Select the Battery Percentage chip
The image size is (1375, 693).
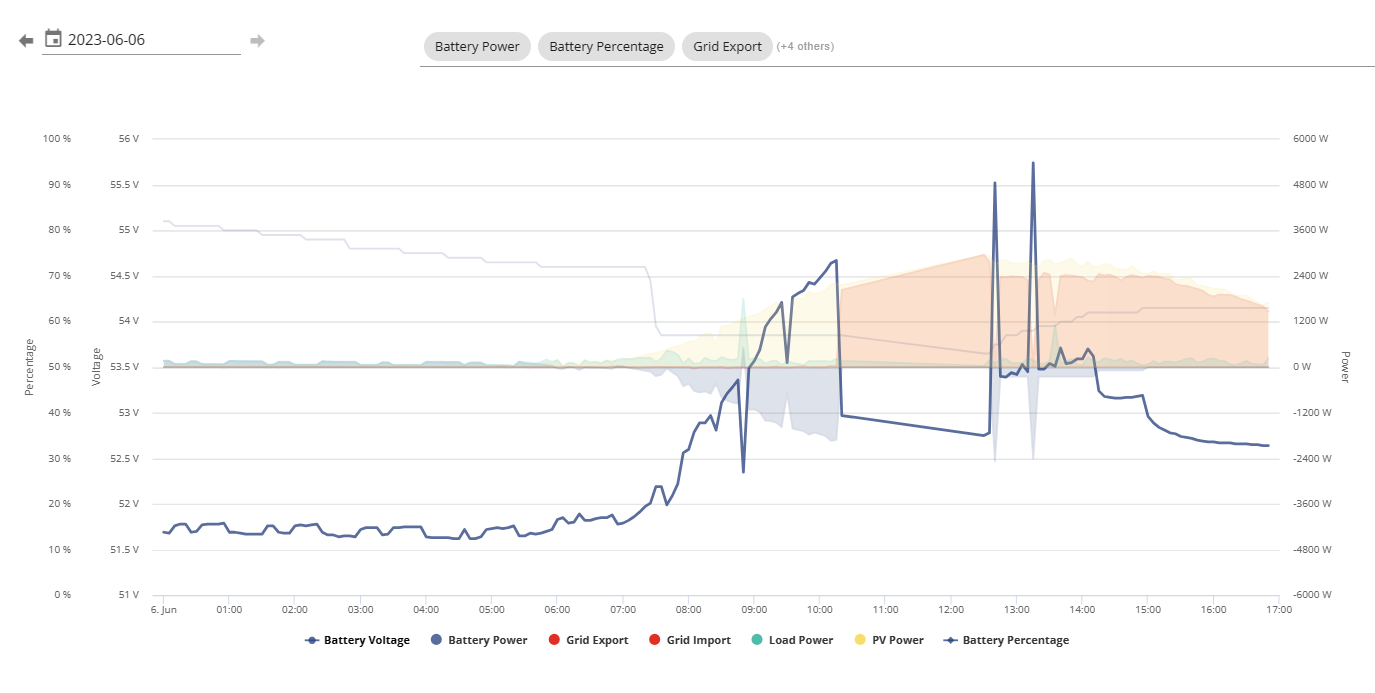(606, 46)
